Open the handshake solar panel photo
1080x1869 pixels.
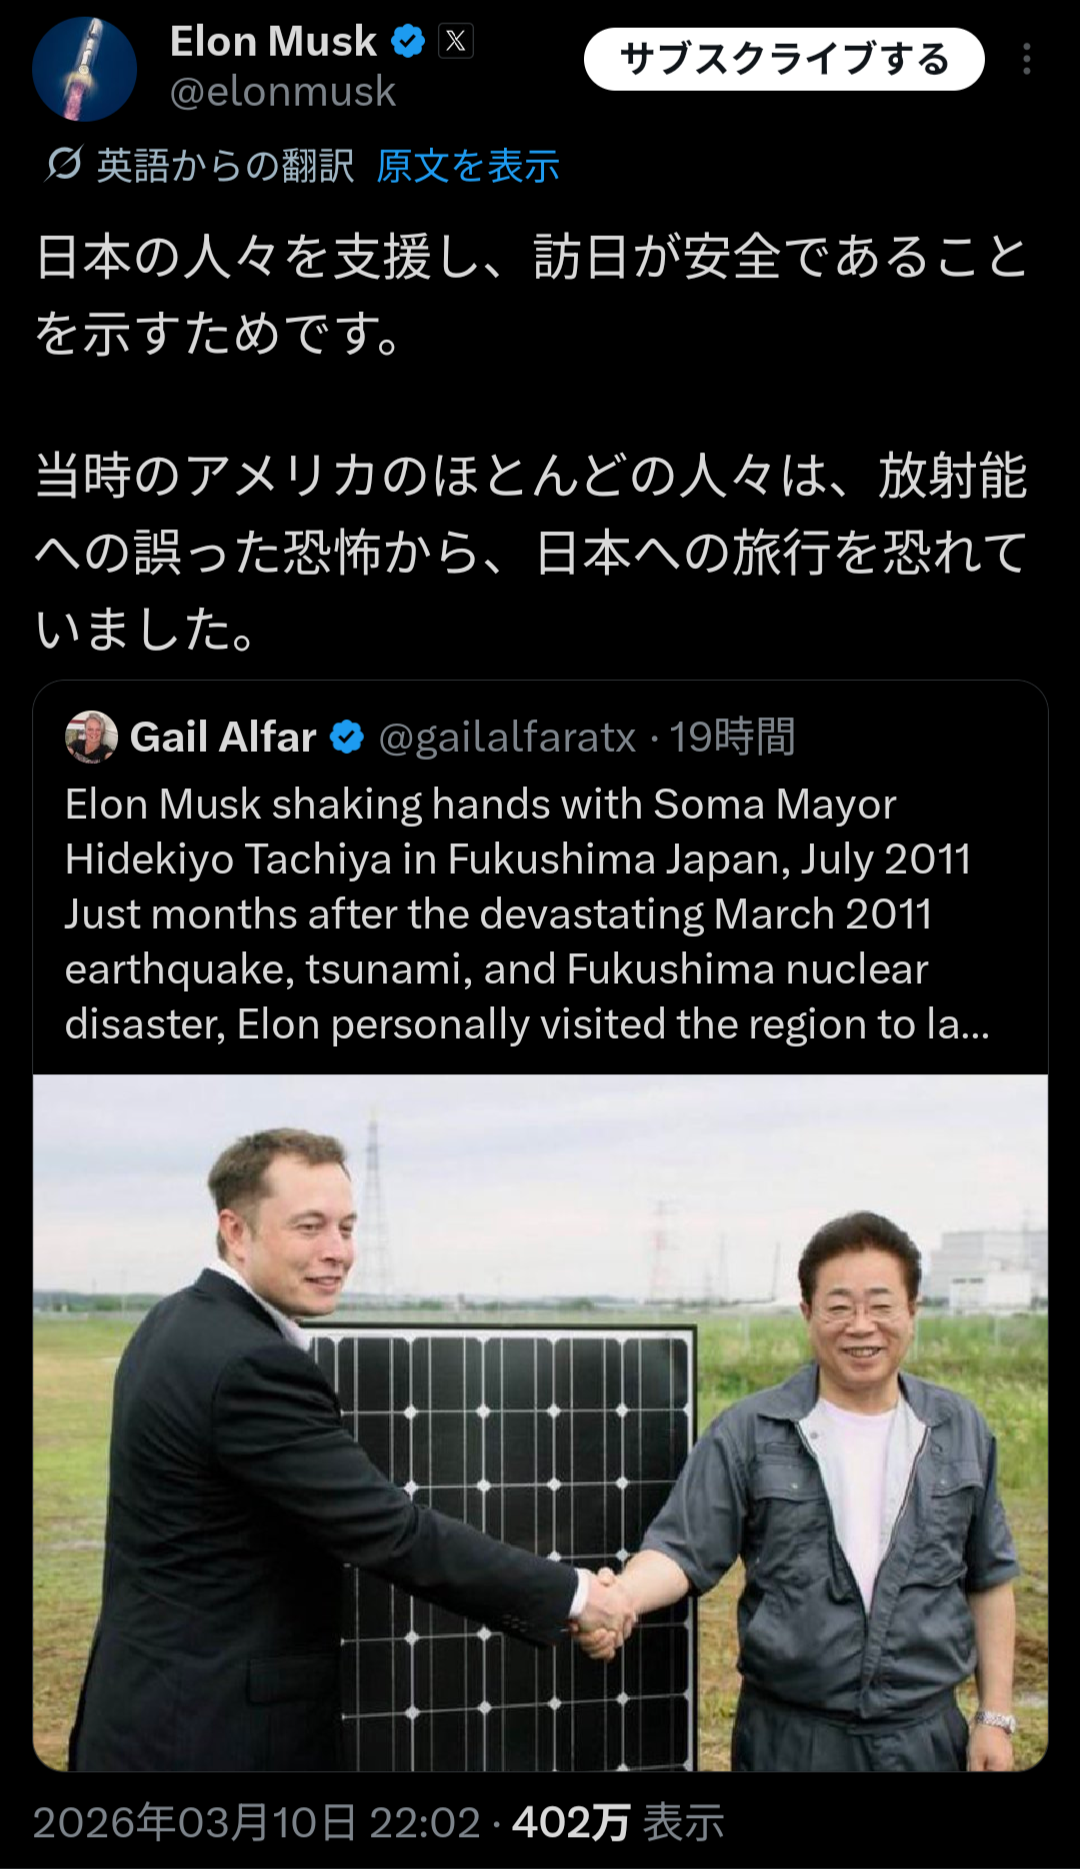[540, 1421]
